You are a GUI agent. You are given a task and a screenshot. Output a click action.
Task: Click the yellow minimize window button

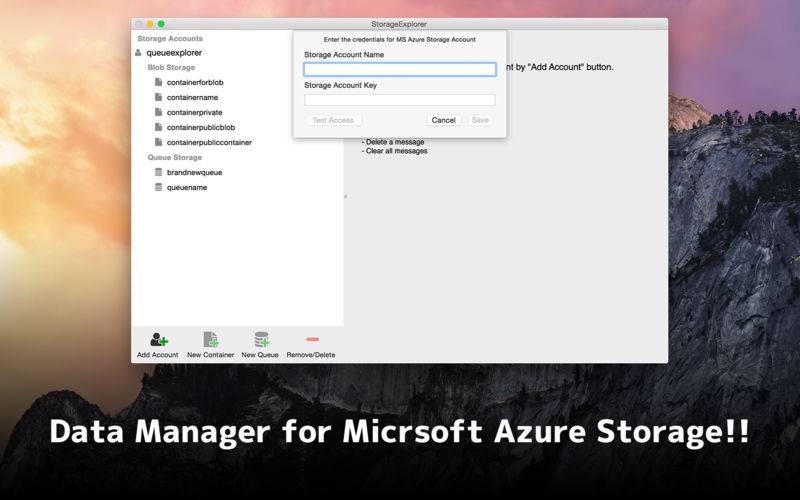pos(150,24)
